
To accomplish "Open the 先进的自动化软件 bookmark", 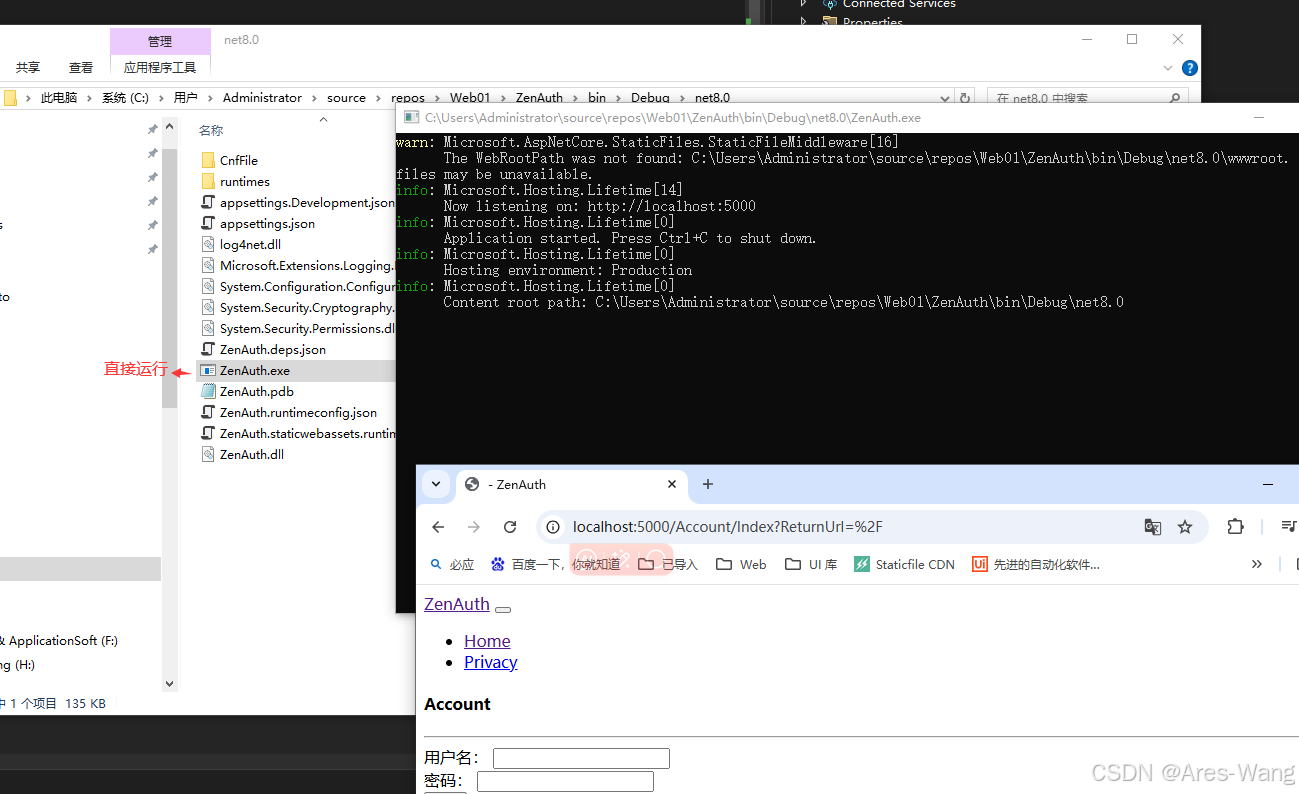I will coord(1036,564).
